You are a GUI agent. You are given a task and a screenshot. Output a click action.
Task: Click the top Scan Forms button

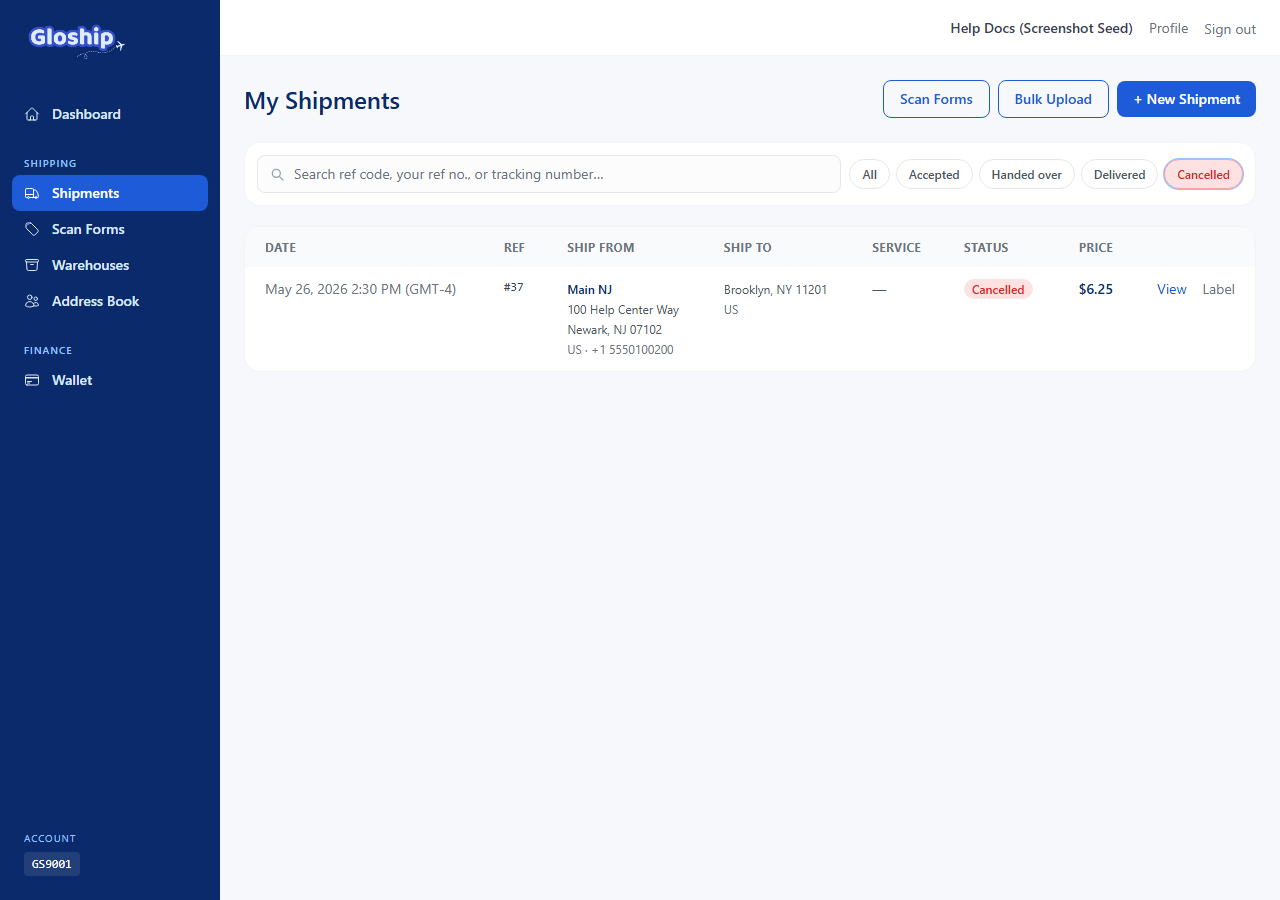click(x=936, y=99)
